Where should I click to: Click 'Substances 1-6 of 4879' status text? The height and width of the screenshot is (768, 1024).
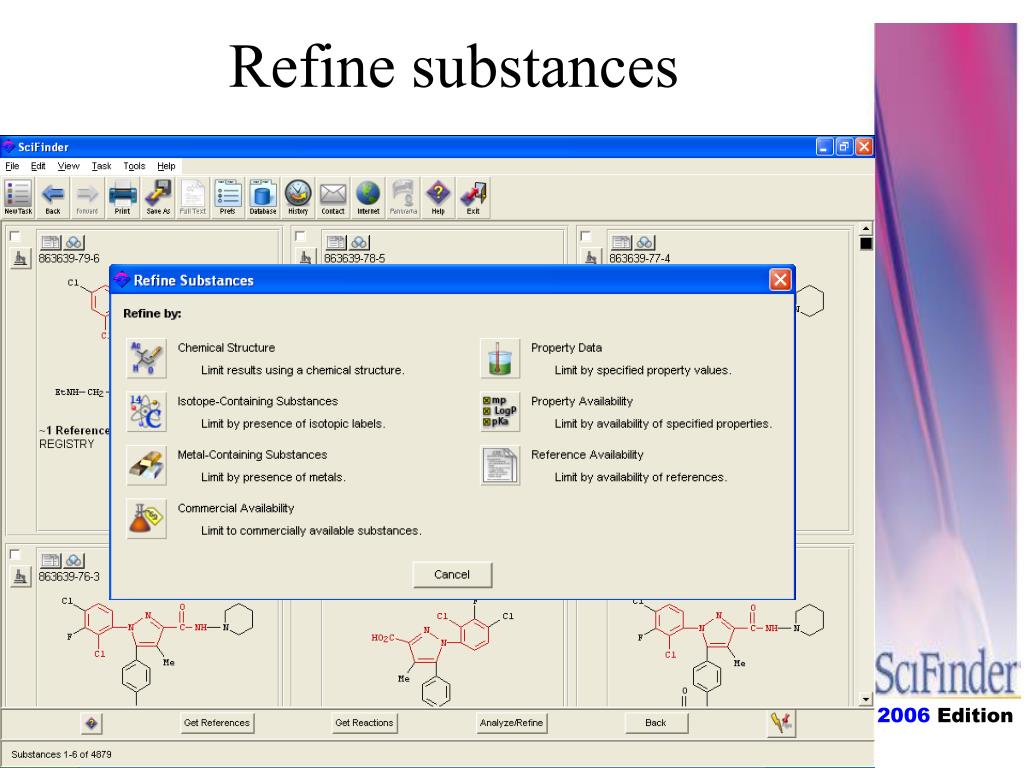tap(61, 754)
